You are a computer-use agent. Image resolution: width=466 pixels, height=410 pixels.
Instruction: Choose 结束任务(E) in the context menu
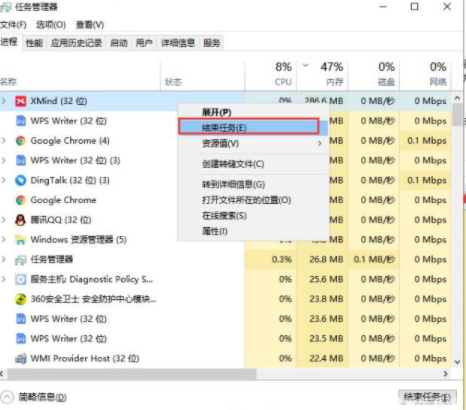[249, 127]
